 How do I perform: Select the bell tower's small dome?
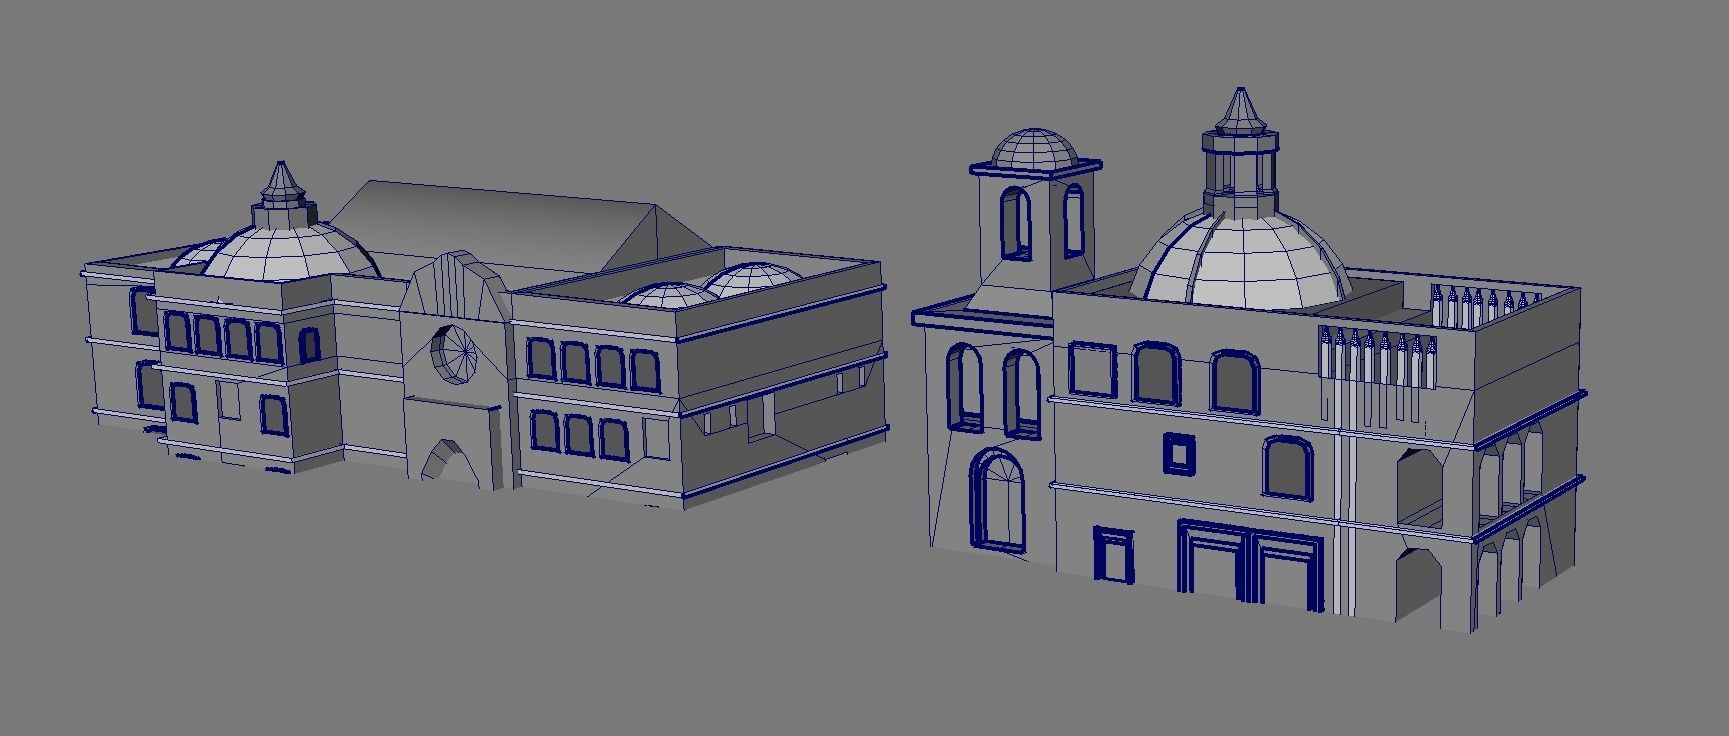pos(1037,147)
